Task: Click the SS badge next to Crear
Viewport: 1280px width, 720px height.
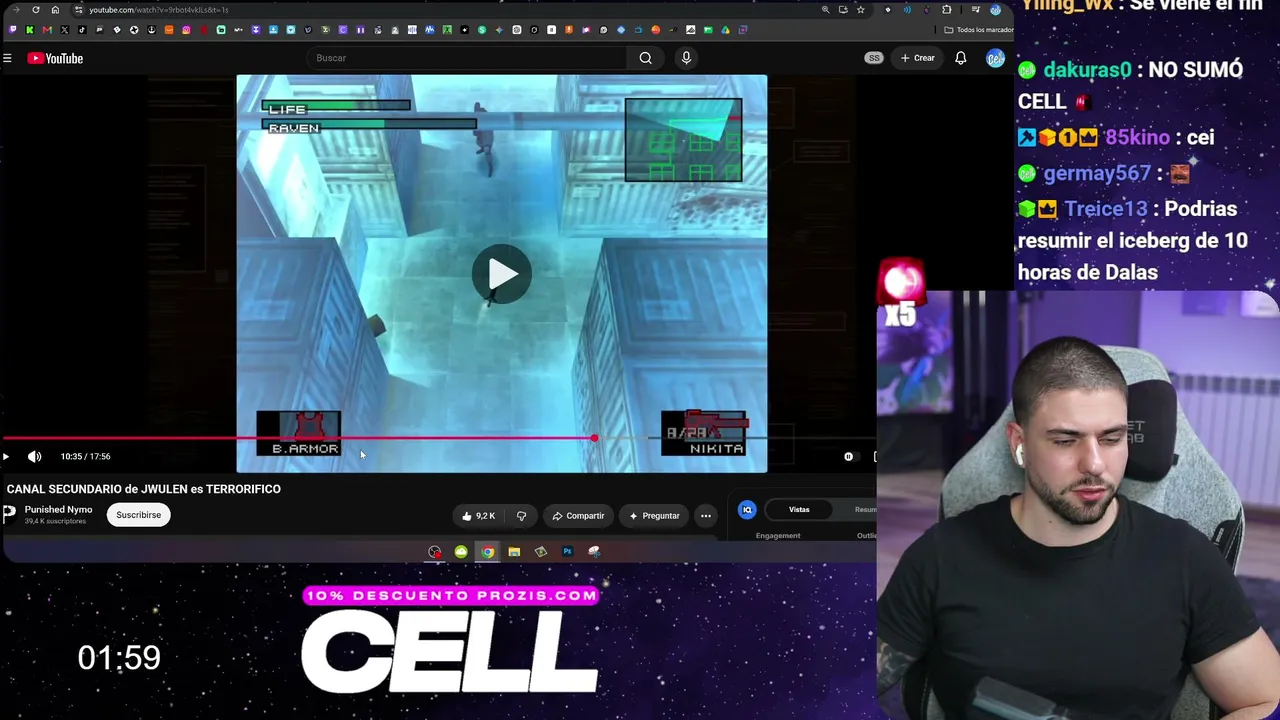Action: (x=874, y=58)
